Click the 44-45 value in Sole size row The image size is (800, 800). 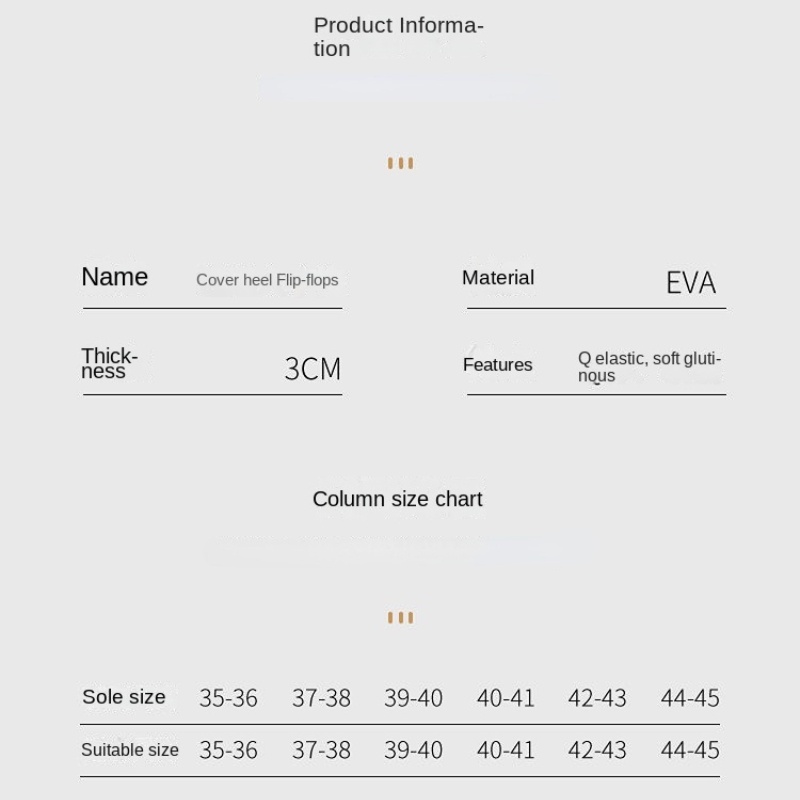point(690,698)
